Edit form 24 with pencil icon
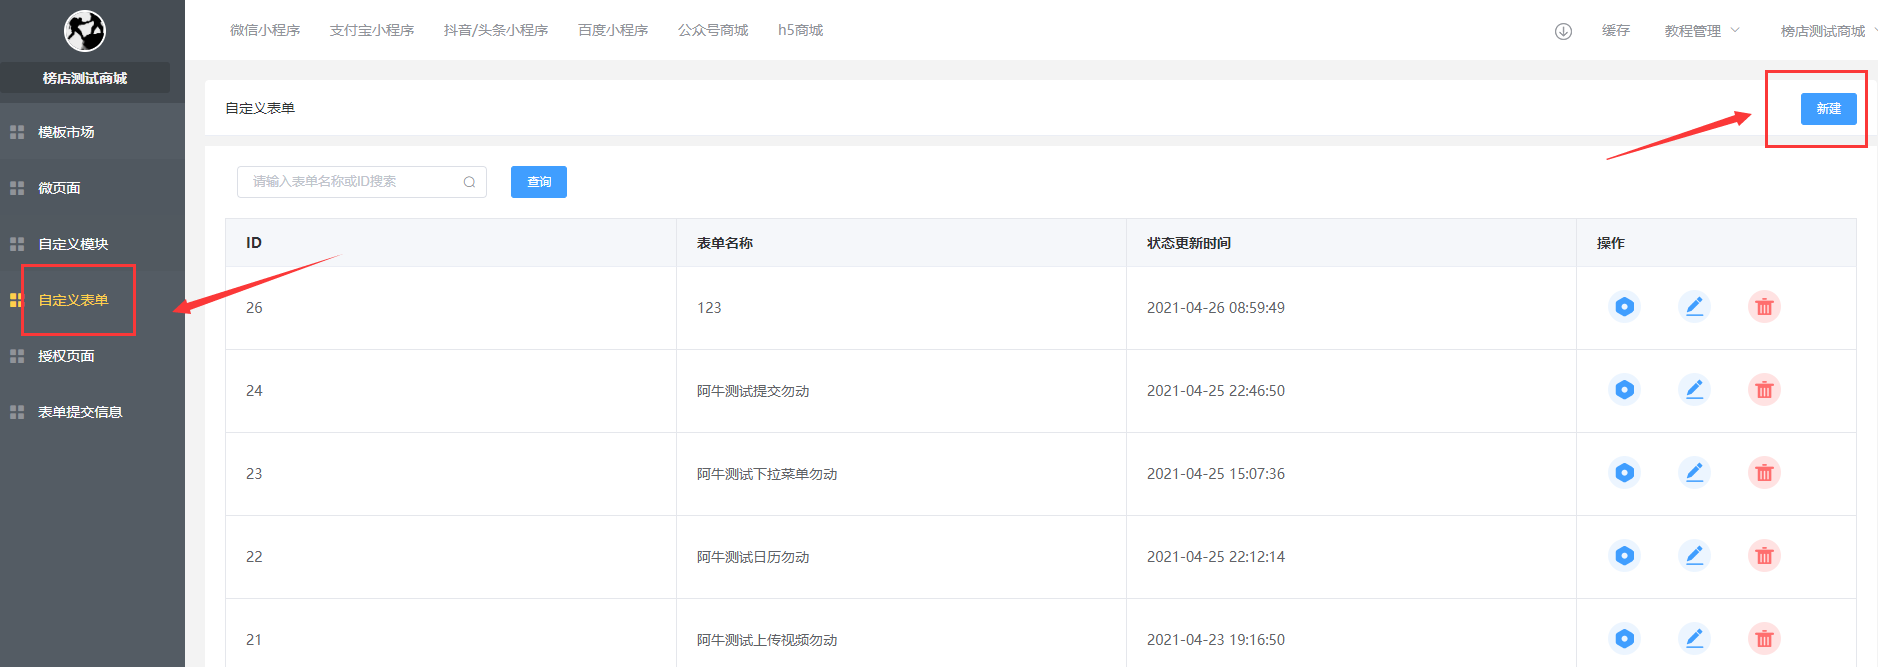Screen dimensions: 1878x667 pyautogui.click(x=1694, y=390)
